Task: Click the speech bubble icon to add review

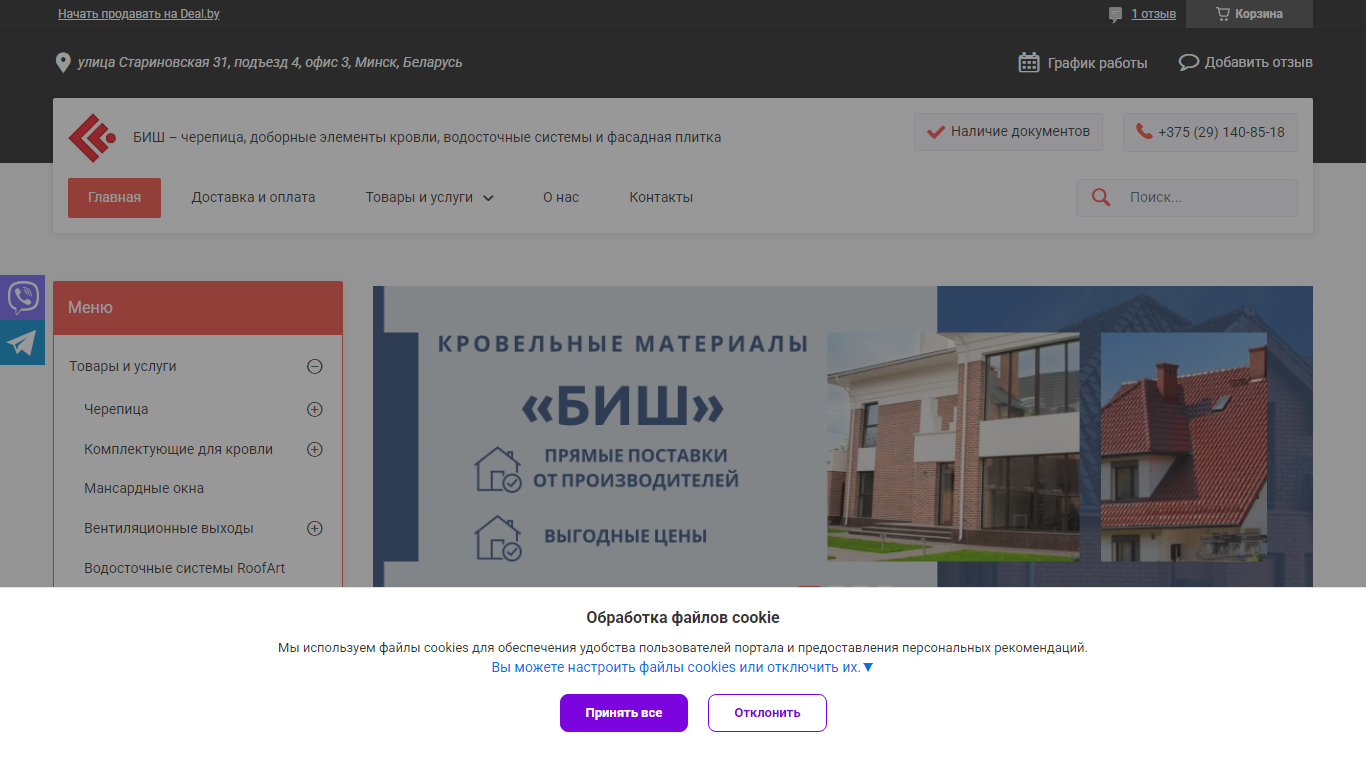Action: (x=1188, y=62)
